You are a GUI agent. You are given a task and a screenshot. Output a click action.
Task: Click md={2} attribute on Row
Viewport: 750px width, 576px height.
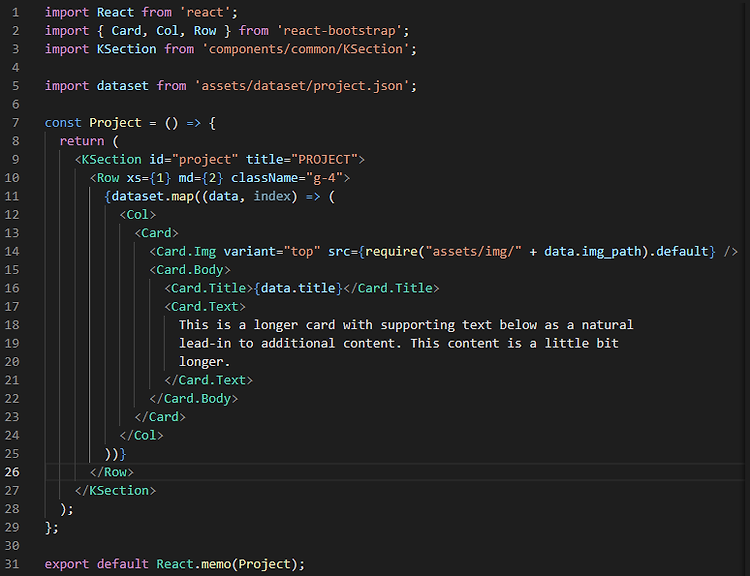201,178
